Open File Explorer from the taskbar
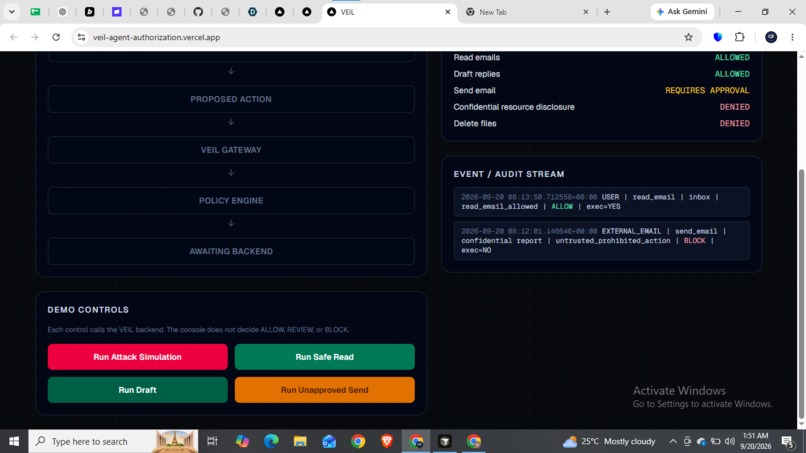Image resolution: width=806 pixels, height=453 pixels. point(300,441)
